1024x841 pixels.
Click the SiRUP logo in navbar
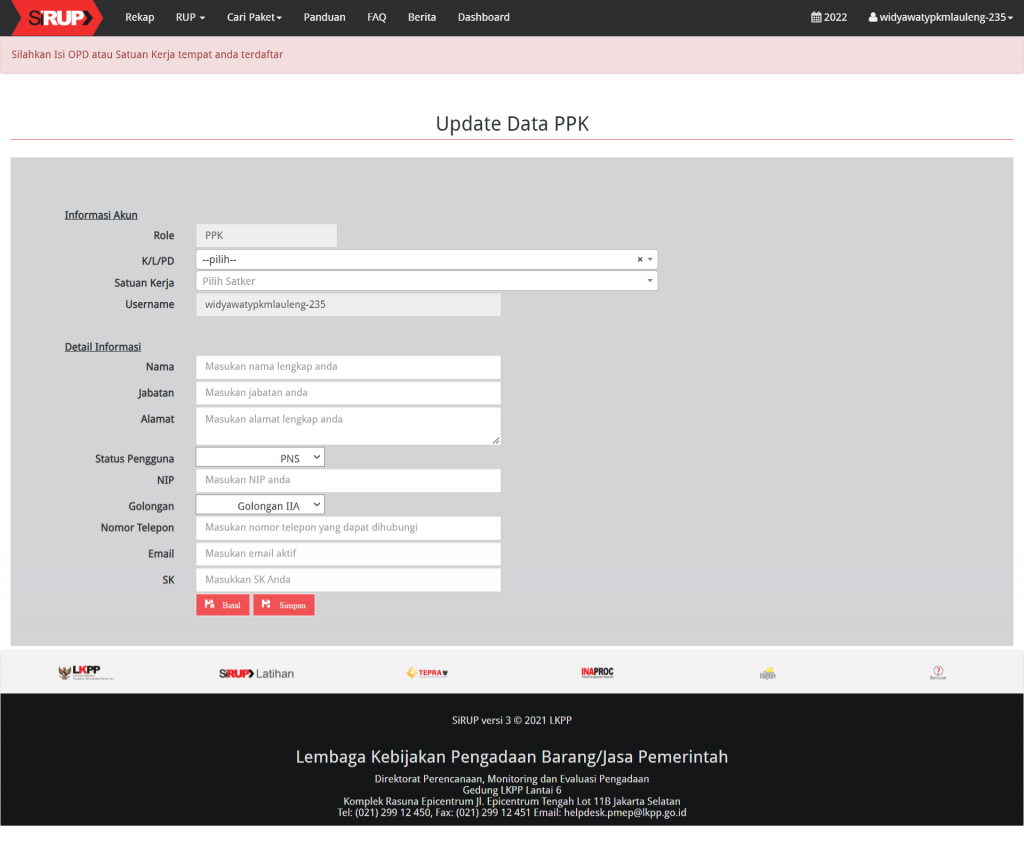[64, 17]
